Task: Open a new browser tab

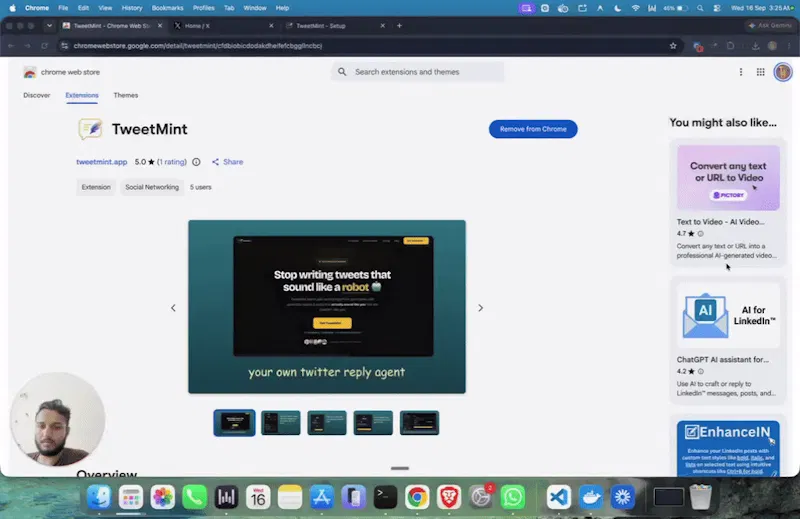Action: 399,26
